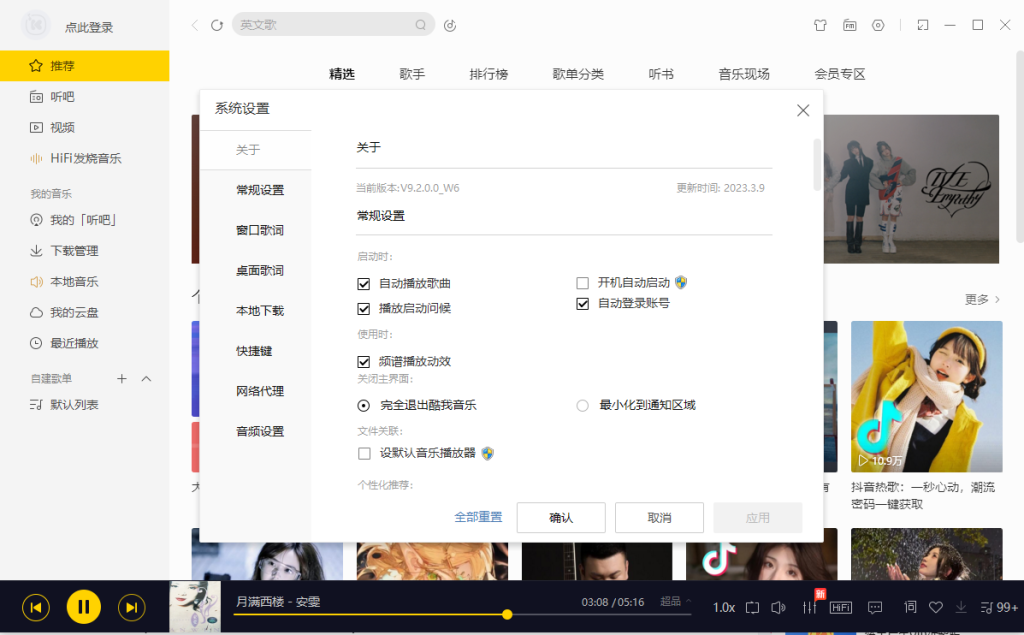The width and height of the screenshot is (1024, 635).
Task: Add a new playlist with the plus icon
Action: [x=121, y=378]
